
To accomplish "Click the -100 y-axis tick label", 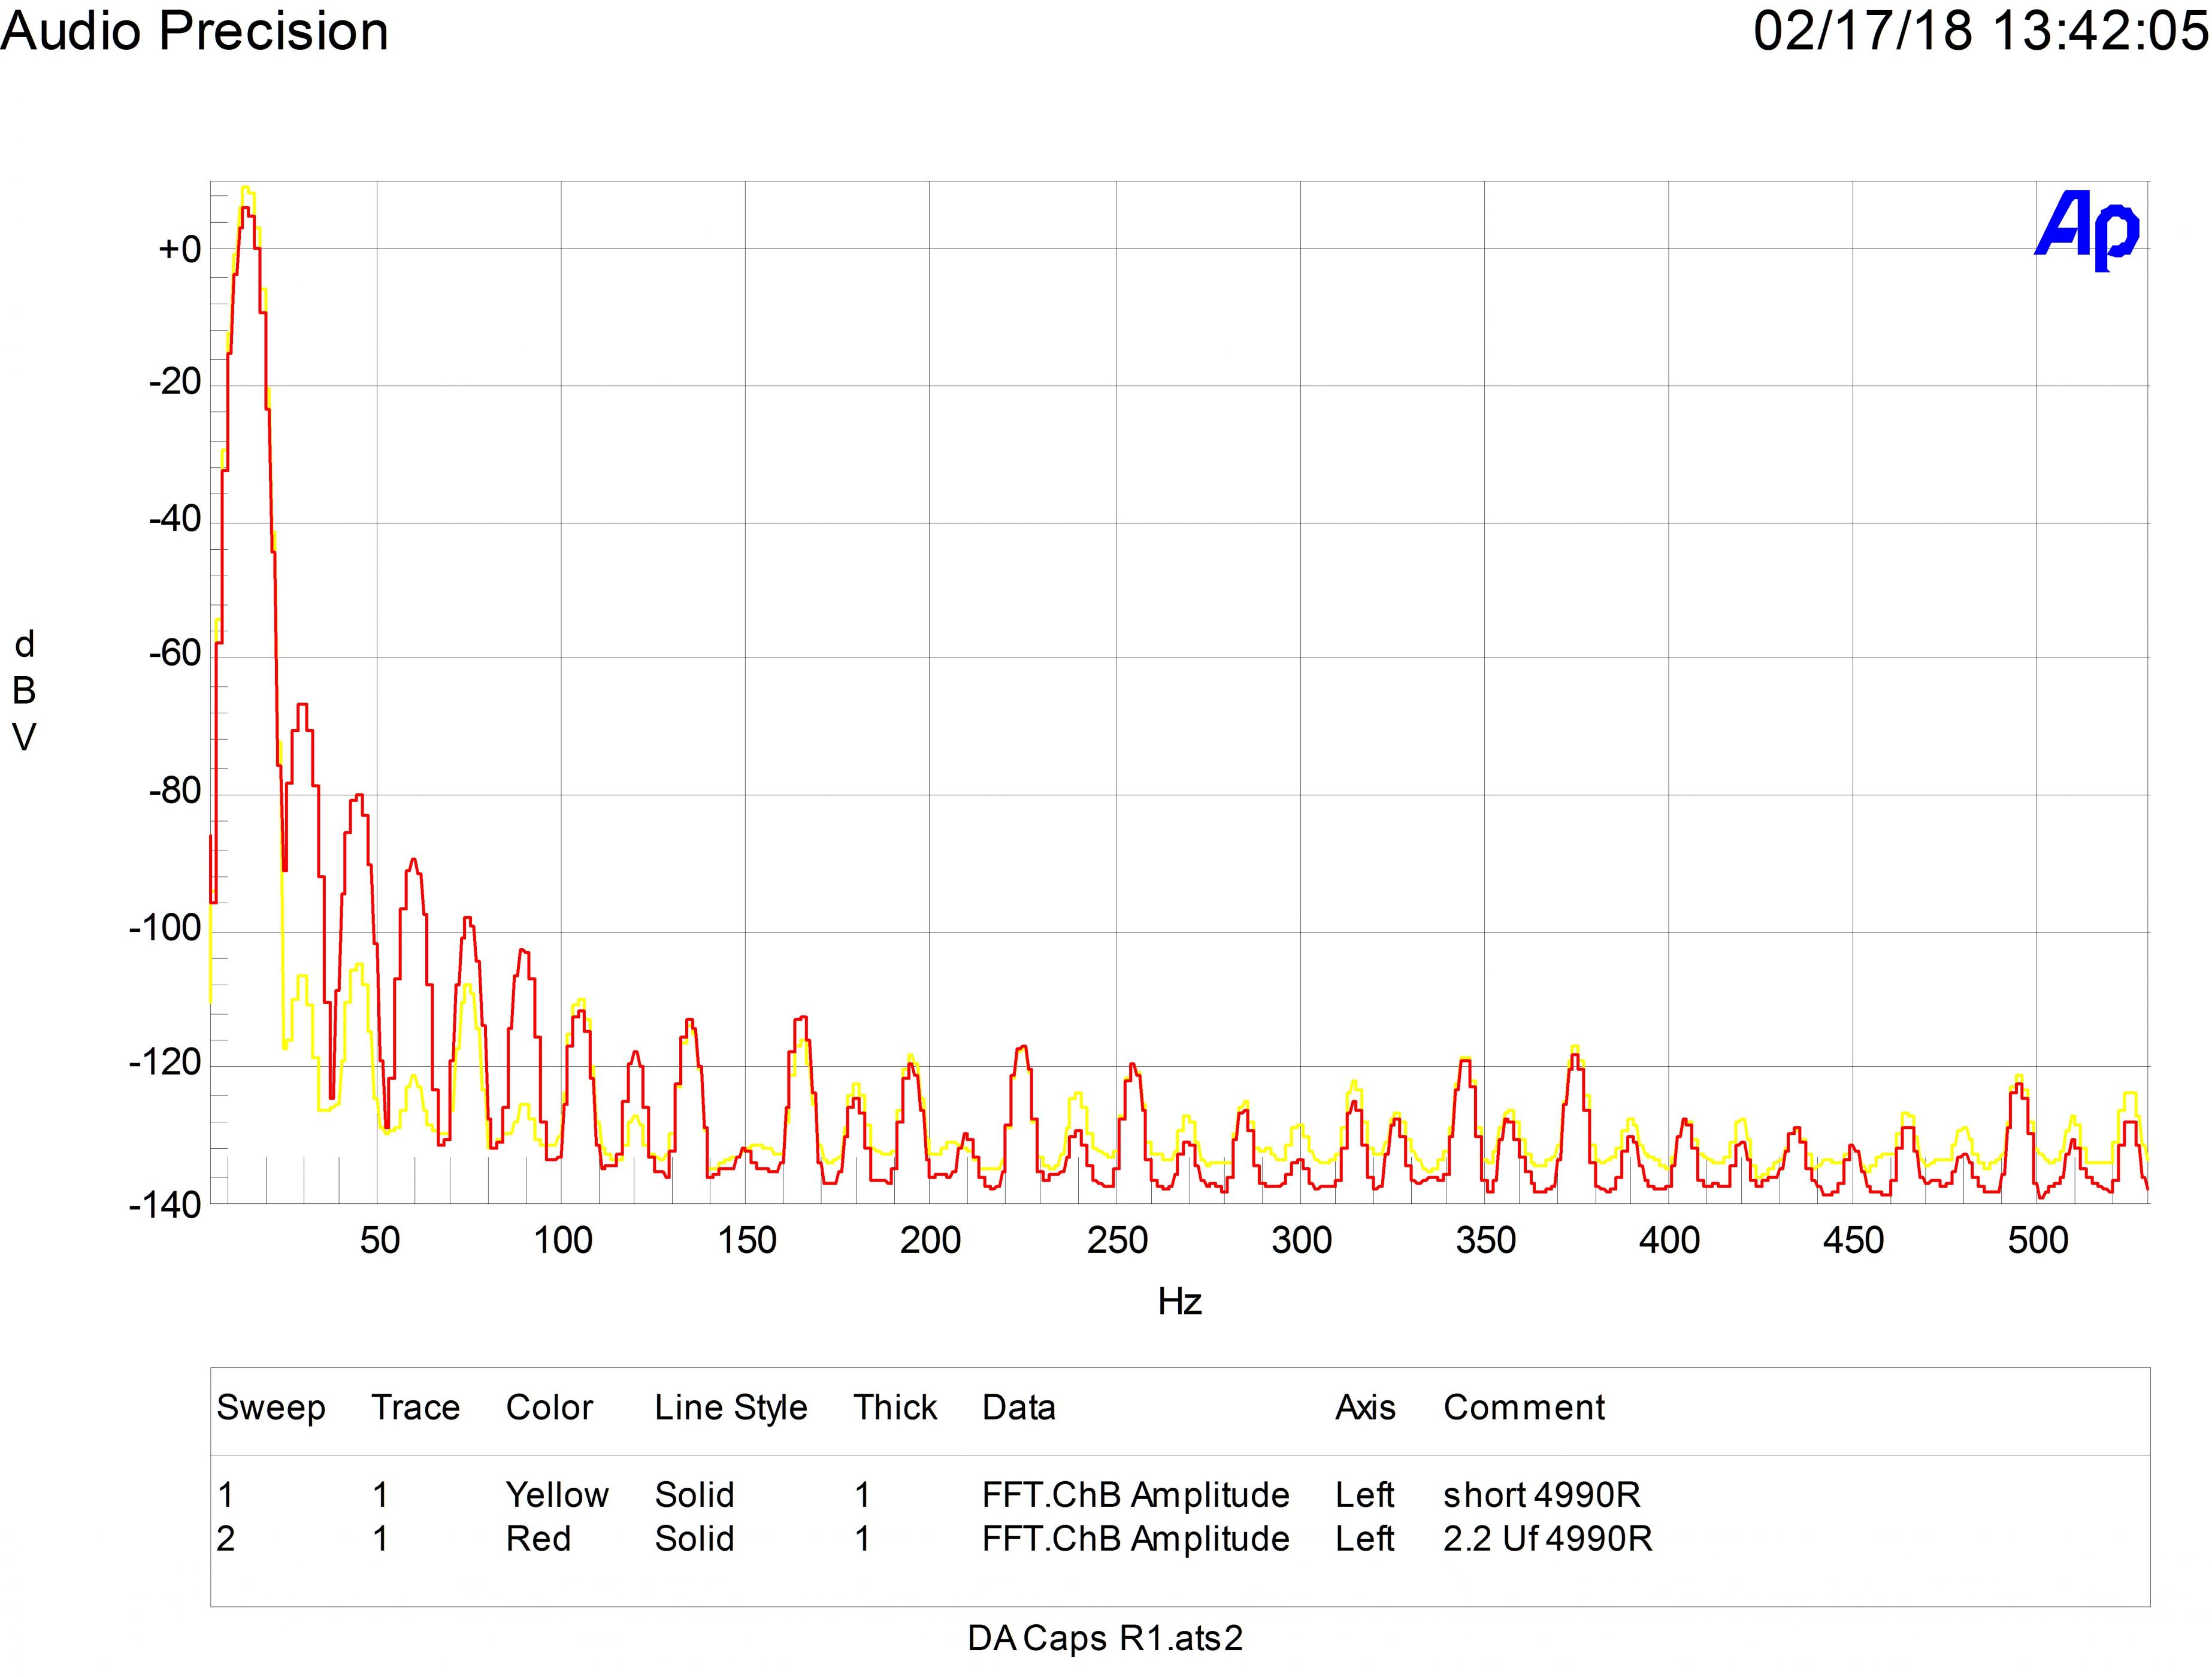I will [x=165, y=928].
